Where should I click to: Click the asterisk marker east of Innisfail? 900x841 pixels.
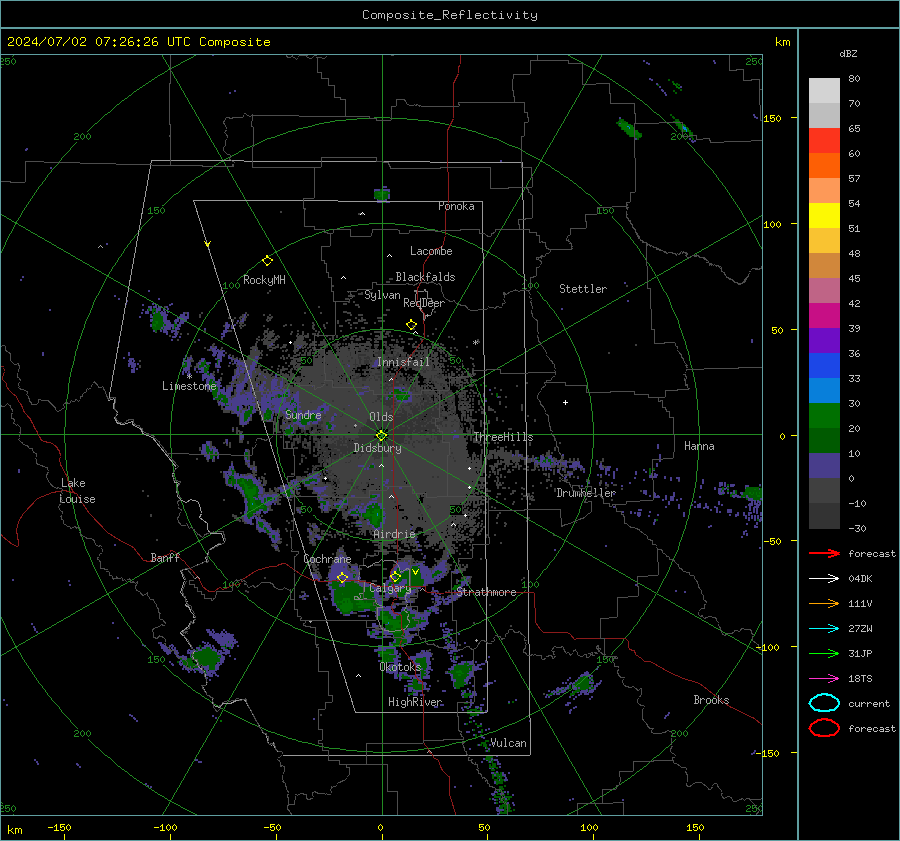point(476,343)
